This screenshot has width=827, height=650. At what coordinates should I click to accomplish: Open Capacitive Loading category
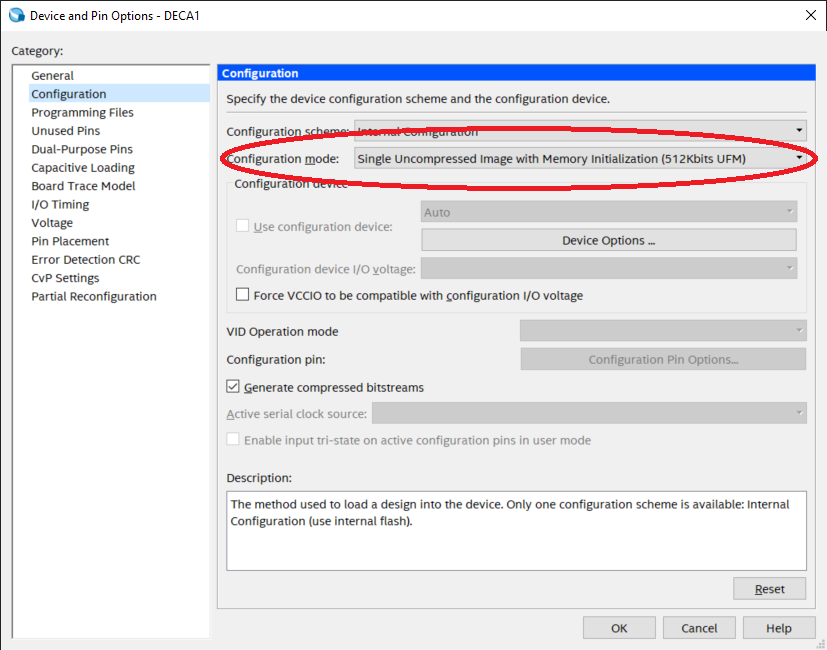point(82,168)
